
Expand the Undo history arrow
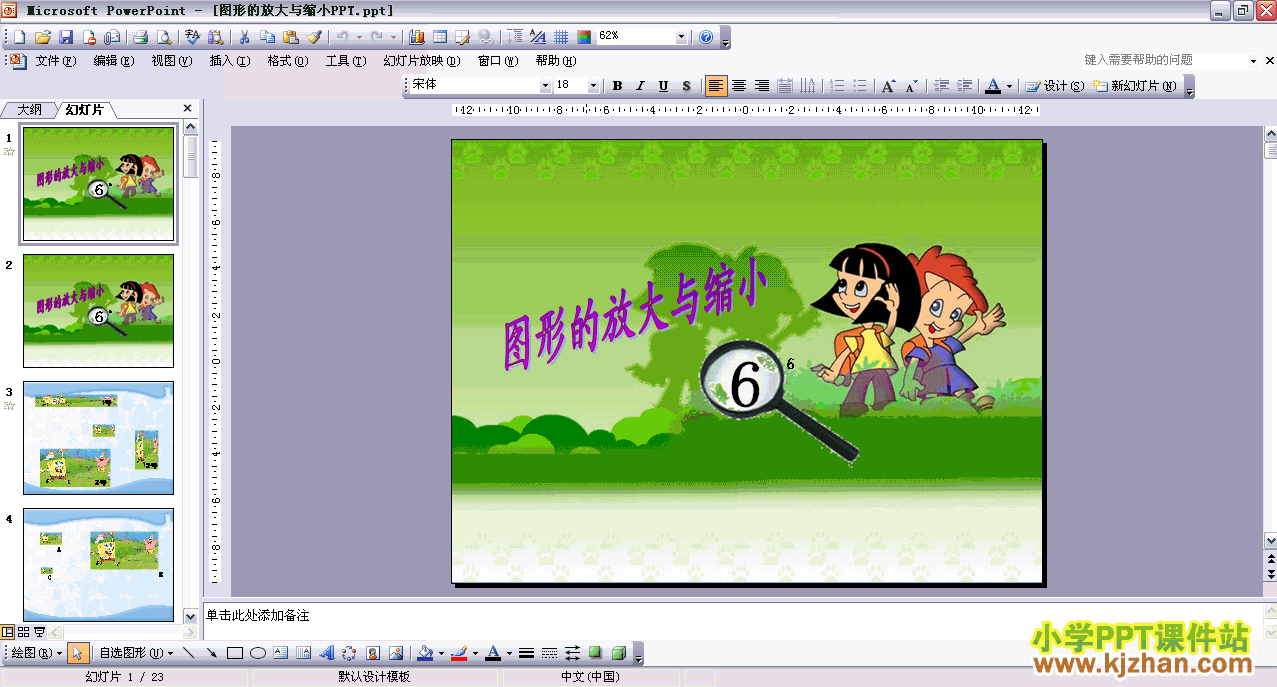pyautogui.click(x=359, y=37)
